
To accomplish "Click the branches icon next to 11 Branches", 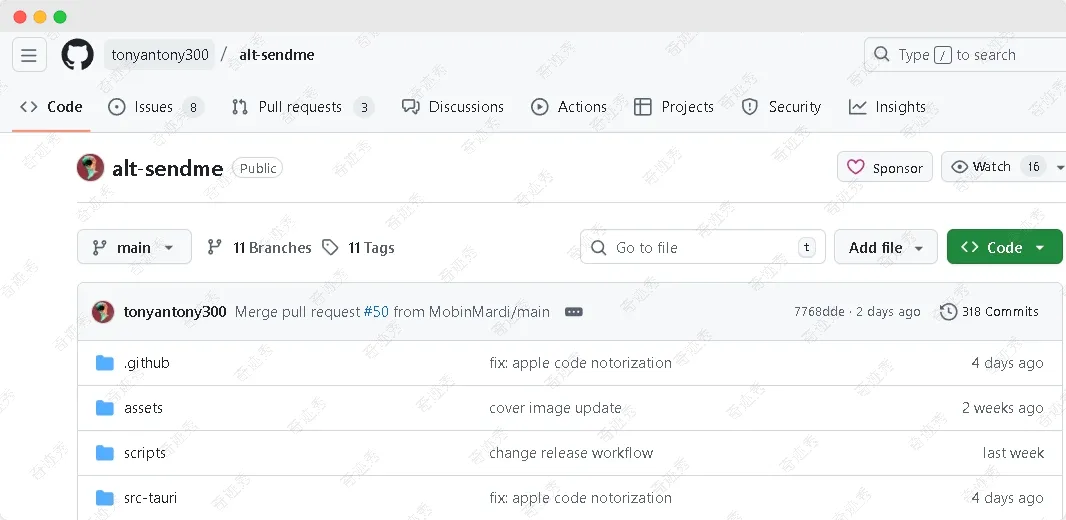I will coord(214,247).
